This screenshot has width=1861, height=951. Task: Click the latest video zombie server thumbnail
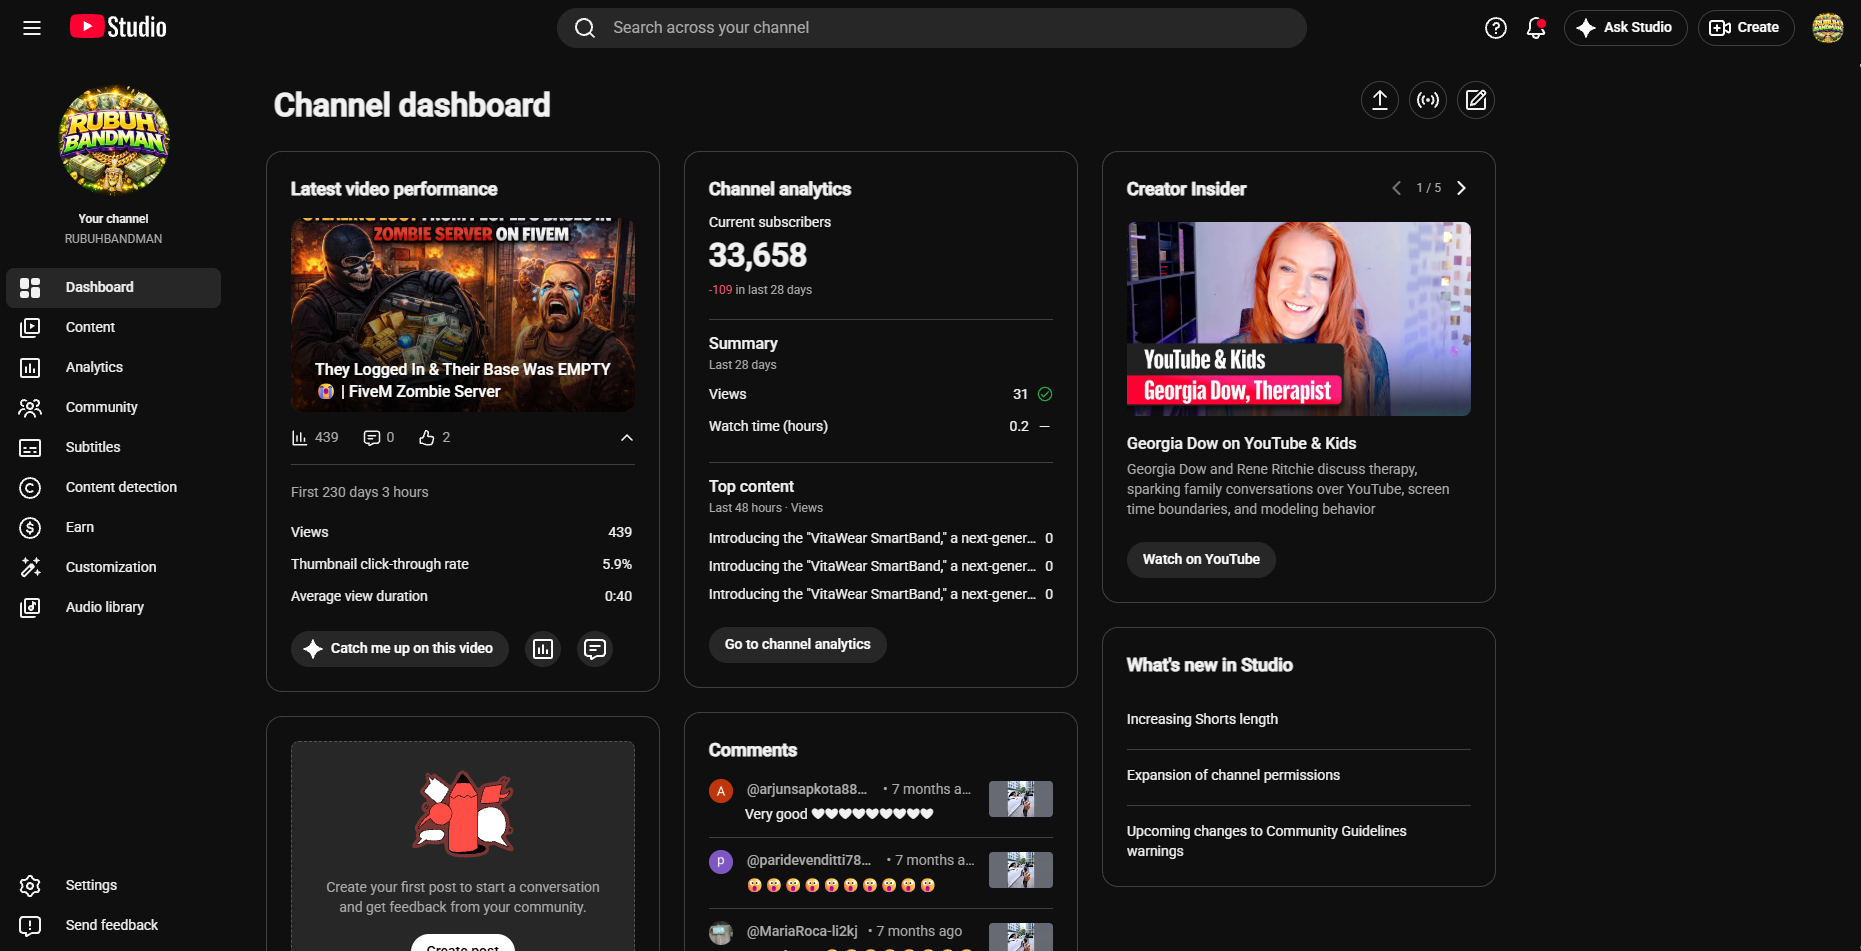pos(462,315)
